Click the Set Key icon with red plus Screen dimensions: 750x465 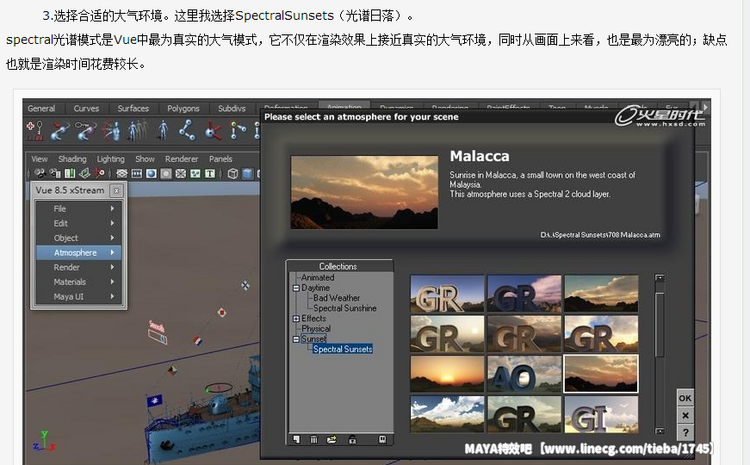coord(35,130)
